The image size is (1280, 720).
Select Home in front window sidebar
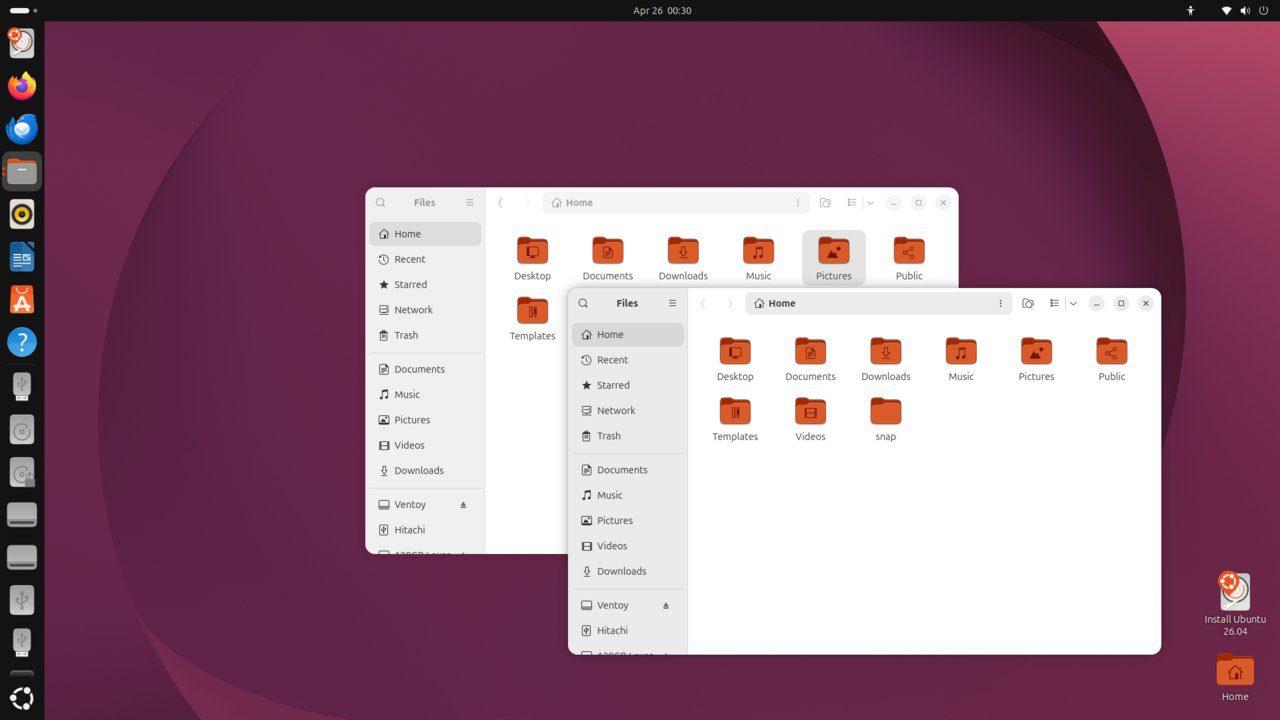tap(628, 334)
